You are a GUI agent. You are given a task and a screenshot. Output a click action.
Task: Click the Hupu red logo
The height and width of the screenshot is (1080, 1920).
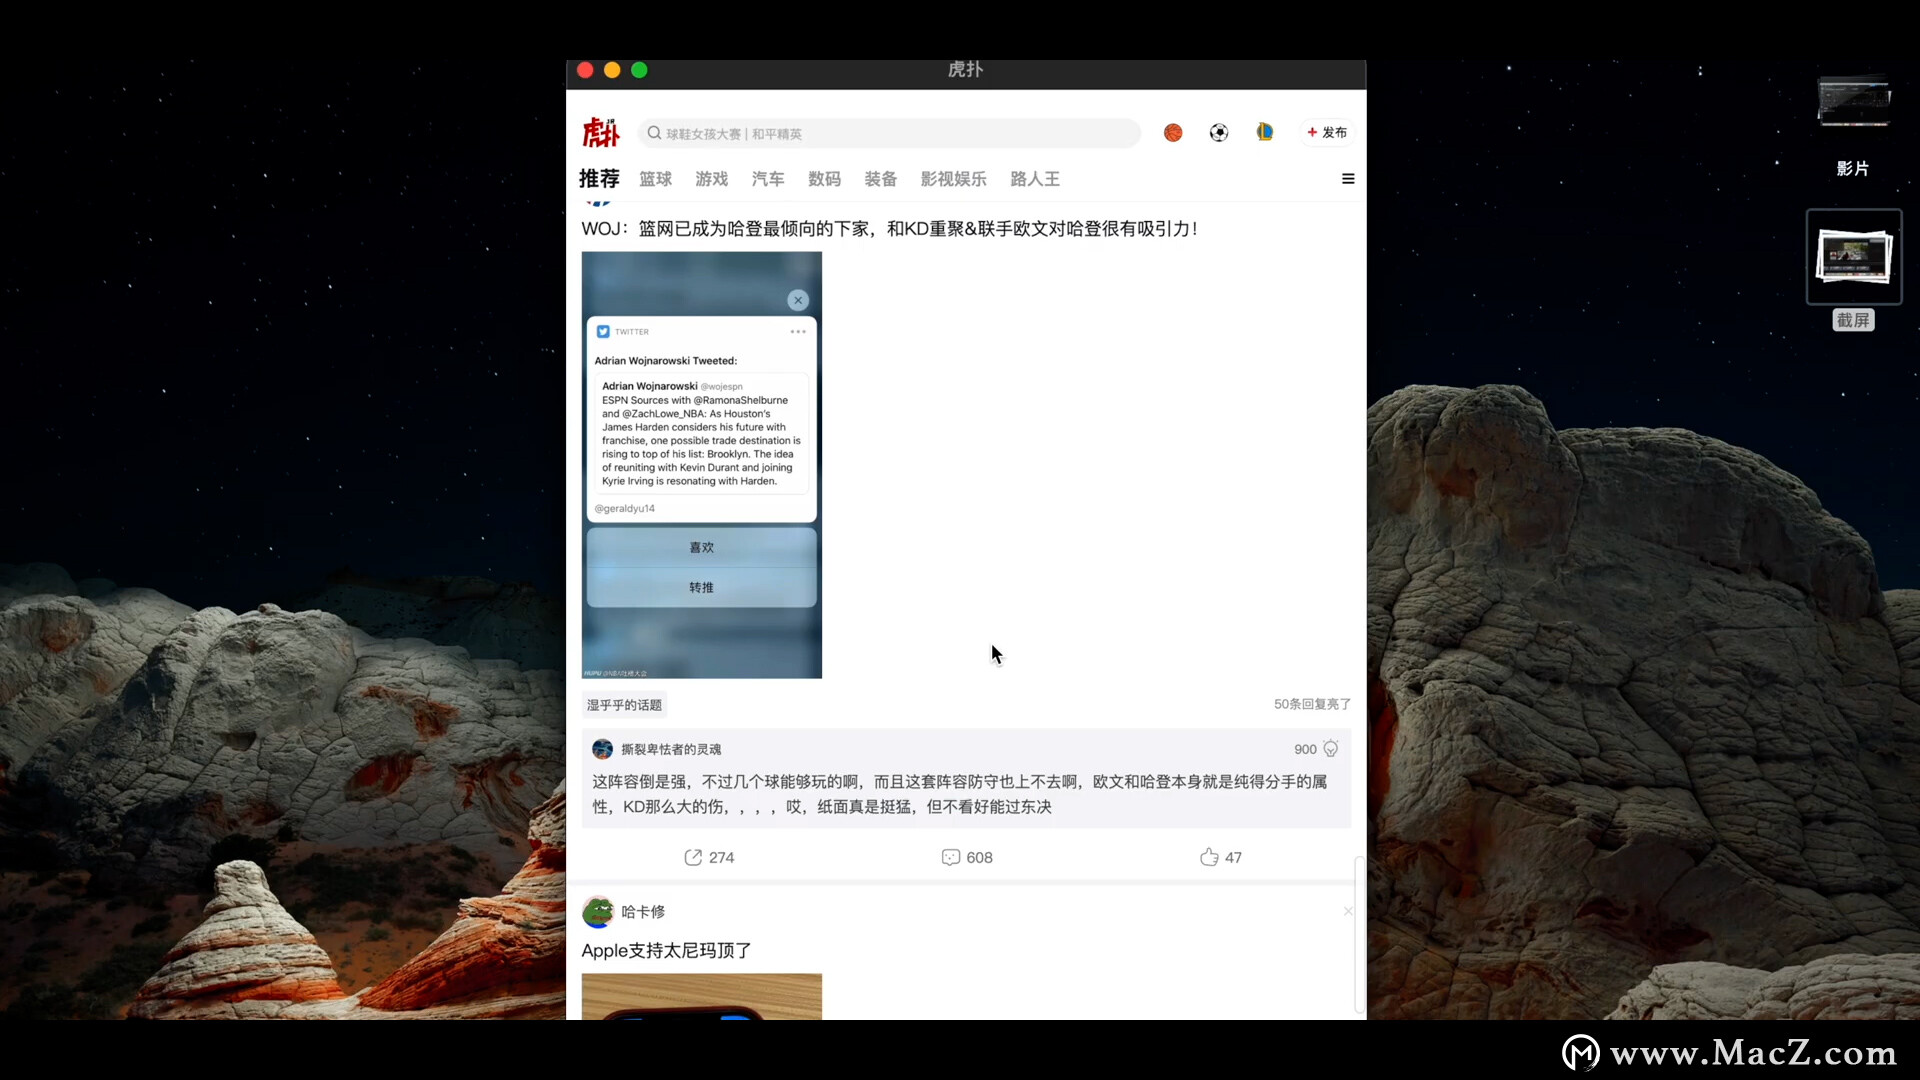[x=601, y=132]
